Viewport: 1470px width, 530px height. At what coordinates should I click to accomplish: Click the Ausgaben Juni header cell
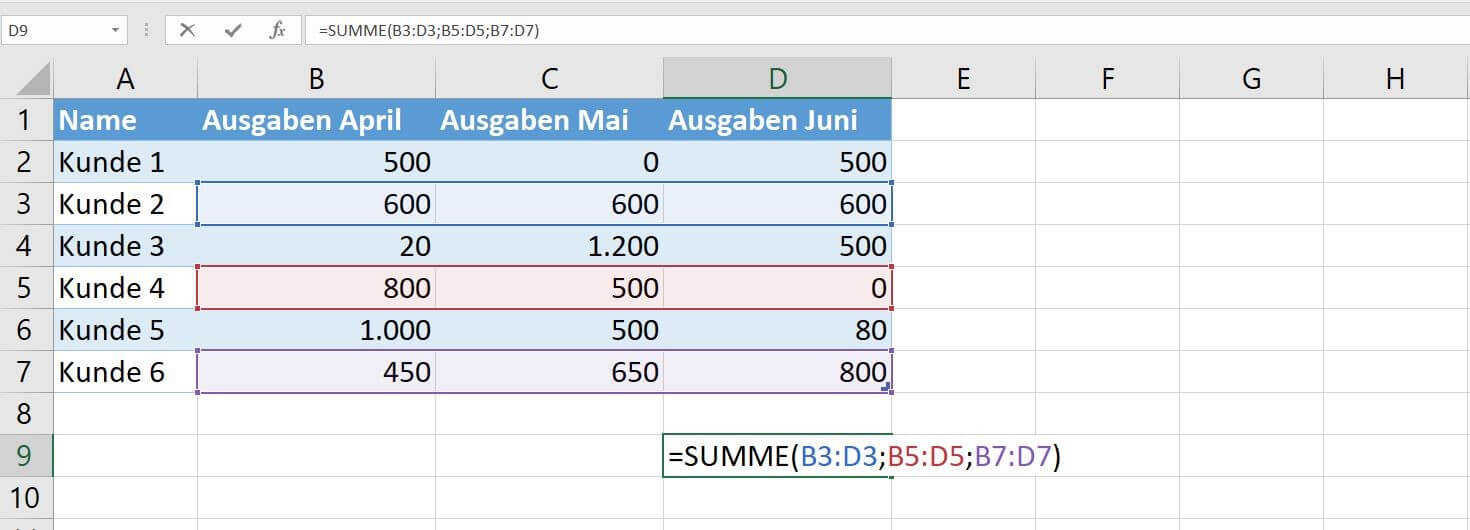point(777,120)
